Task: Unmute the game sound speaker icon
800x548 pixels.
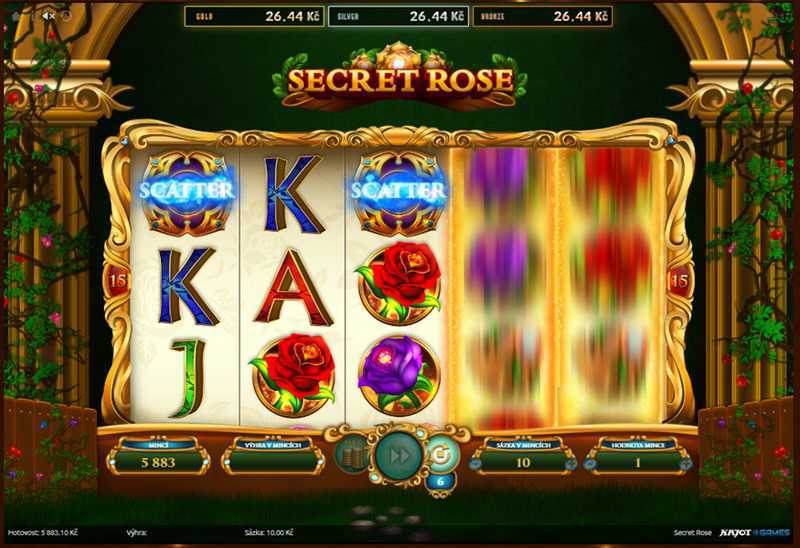Action: coord(48,16)
